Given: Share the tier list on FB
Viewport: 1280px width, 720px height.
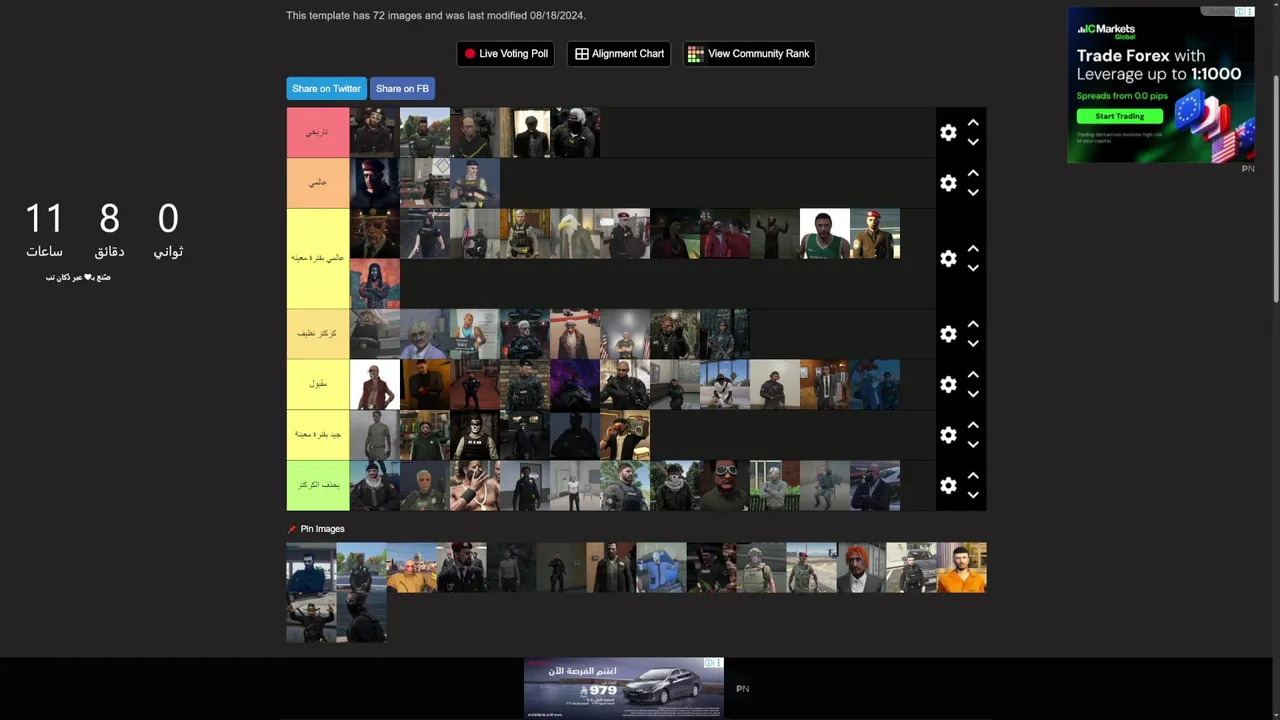Looking at the screenshot, I should pos(402,89).
